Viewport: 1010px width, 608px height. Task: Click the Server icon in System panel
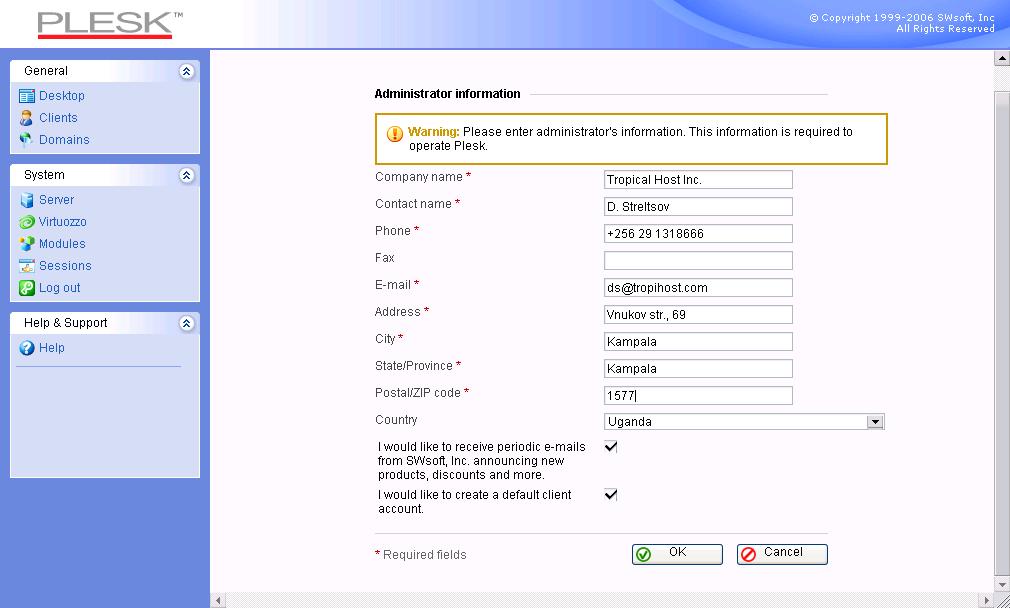coord(27,200)
